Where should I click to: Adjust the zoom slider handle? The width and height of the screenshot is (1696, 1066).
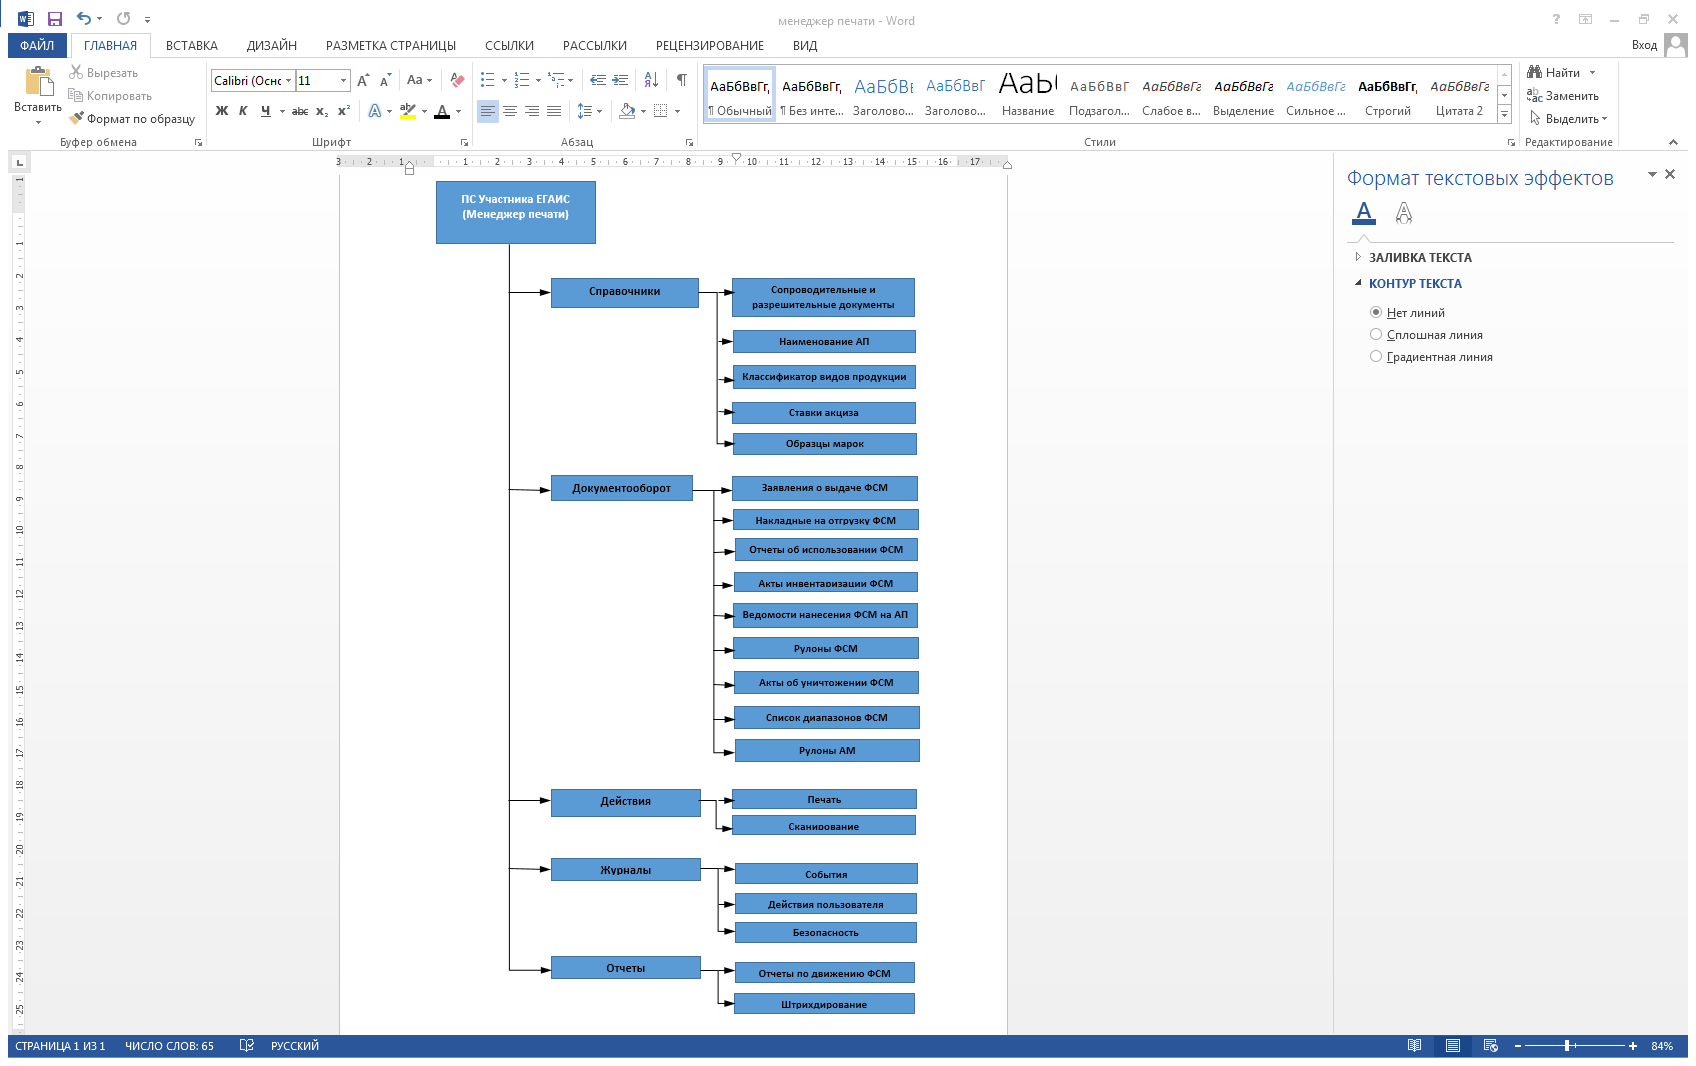coord(1567,1046)
